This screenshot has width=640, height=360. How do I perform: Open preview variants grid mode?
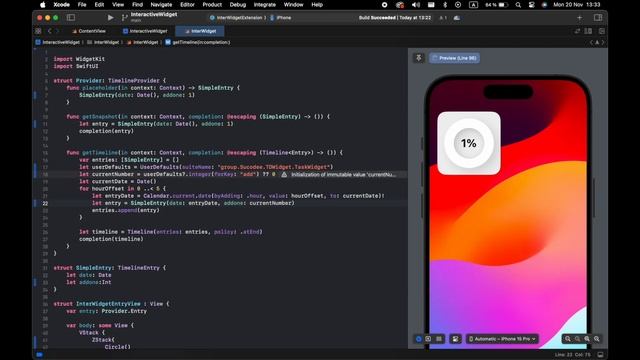[439, 339]
